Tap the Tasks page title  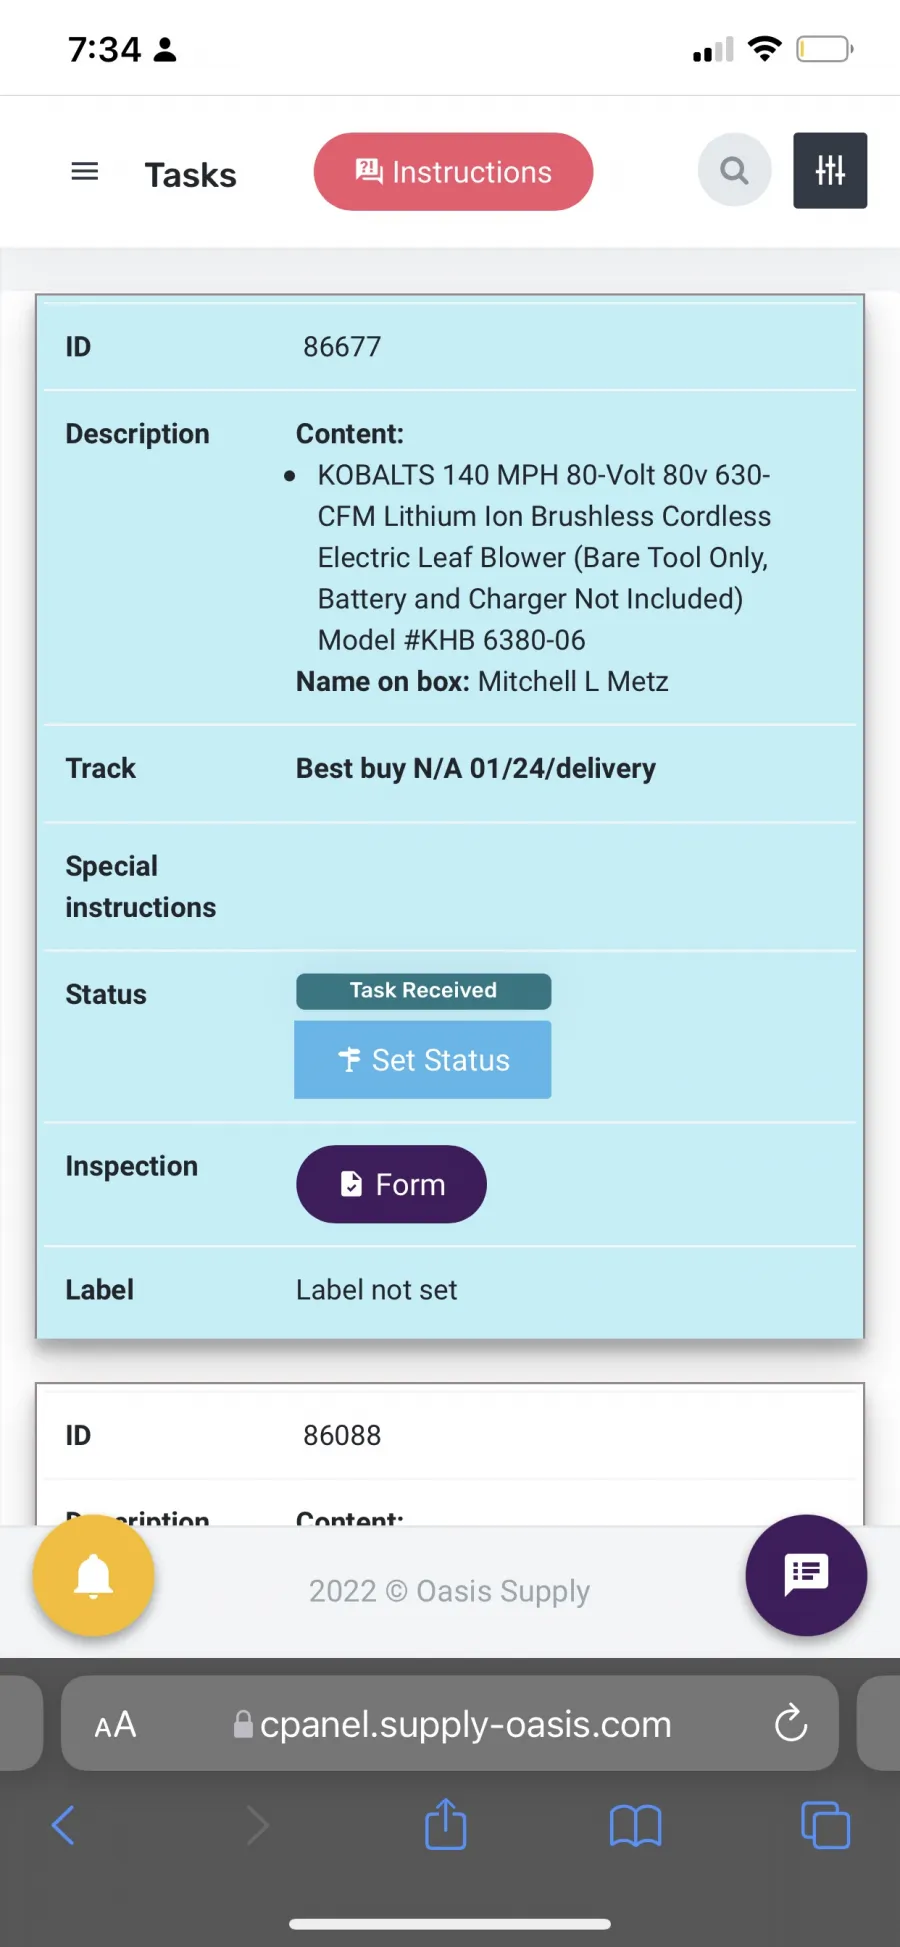[191, 175]
